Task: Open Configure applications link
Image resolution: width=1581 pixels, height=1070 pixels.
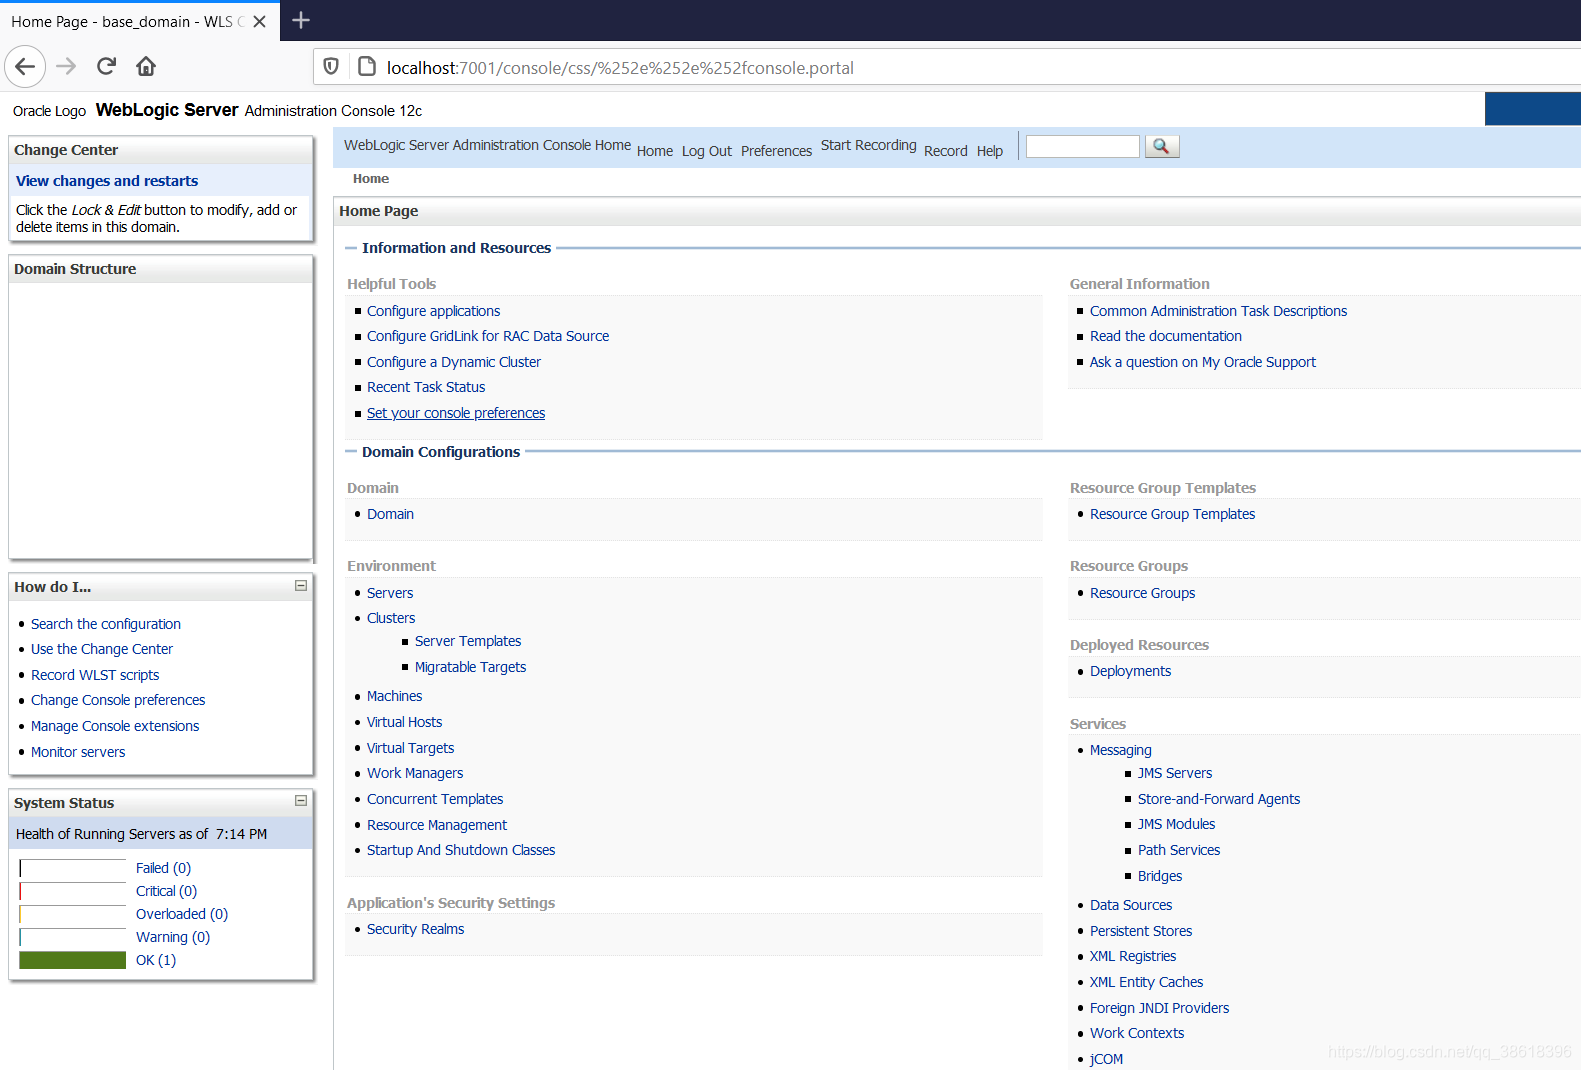Action: coord(434,311)
